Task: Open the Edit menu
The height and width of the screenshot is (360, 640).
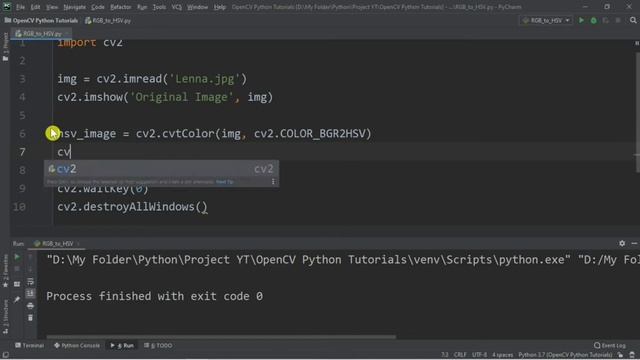Action: (36, 7)
